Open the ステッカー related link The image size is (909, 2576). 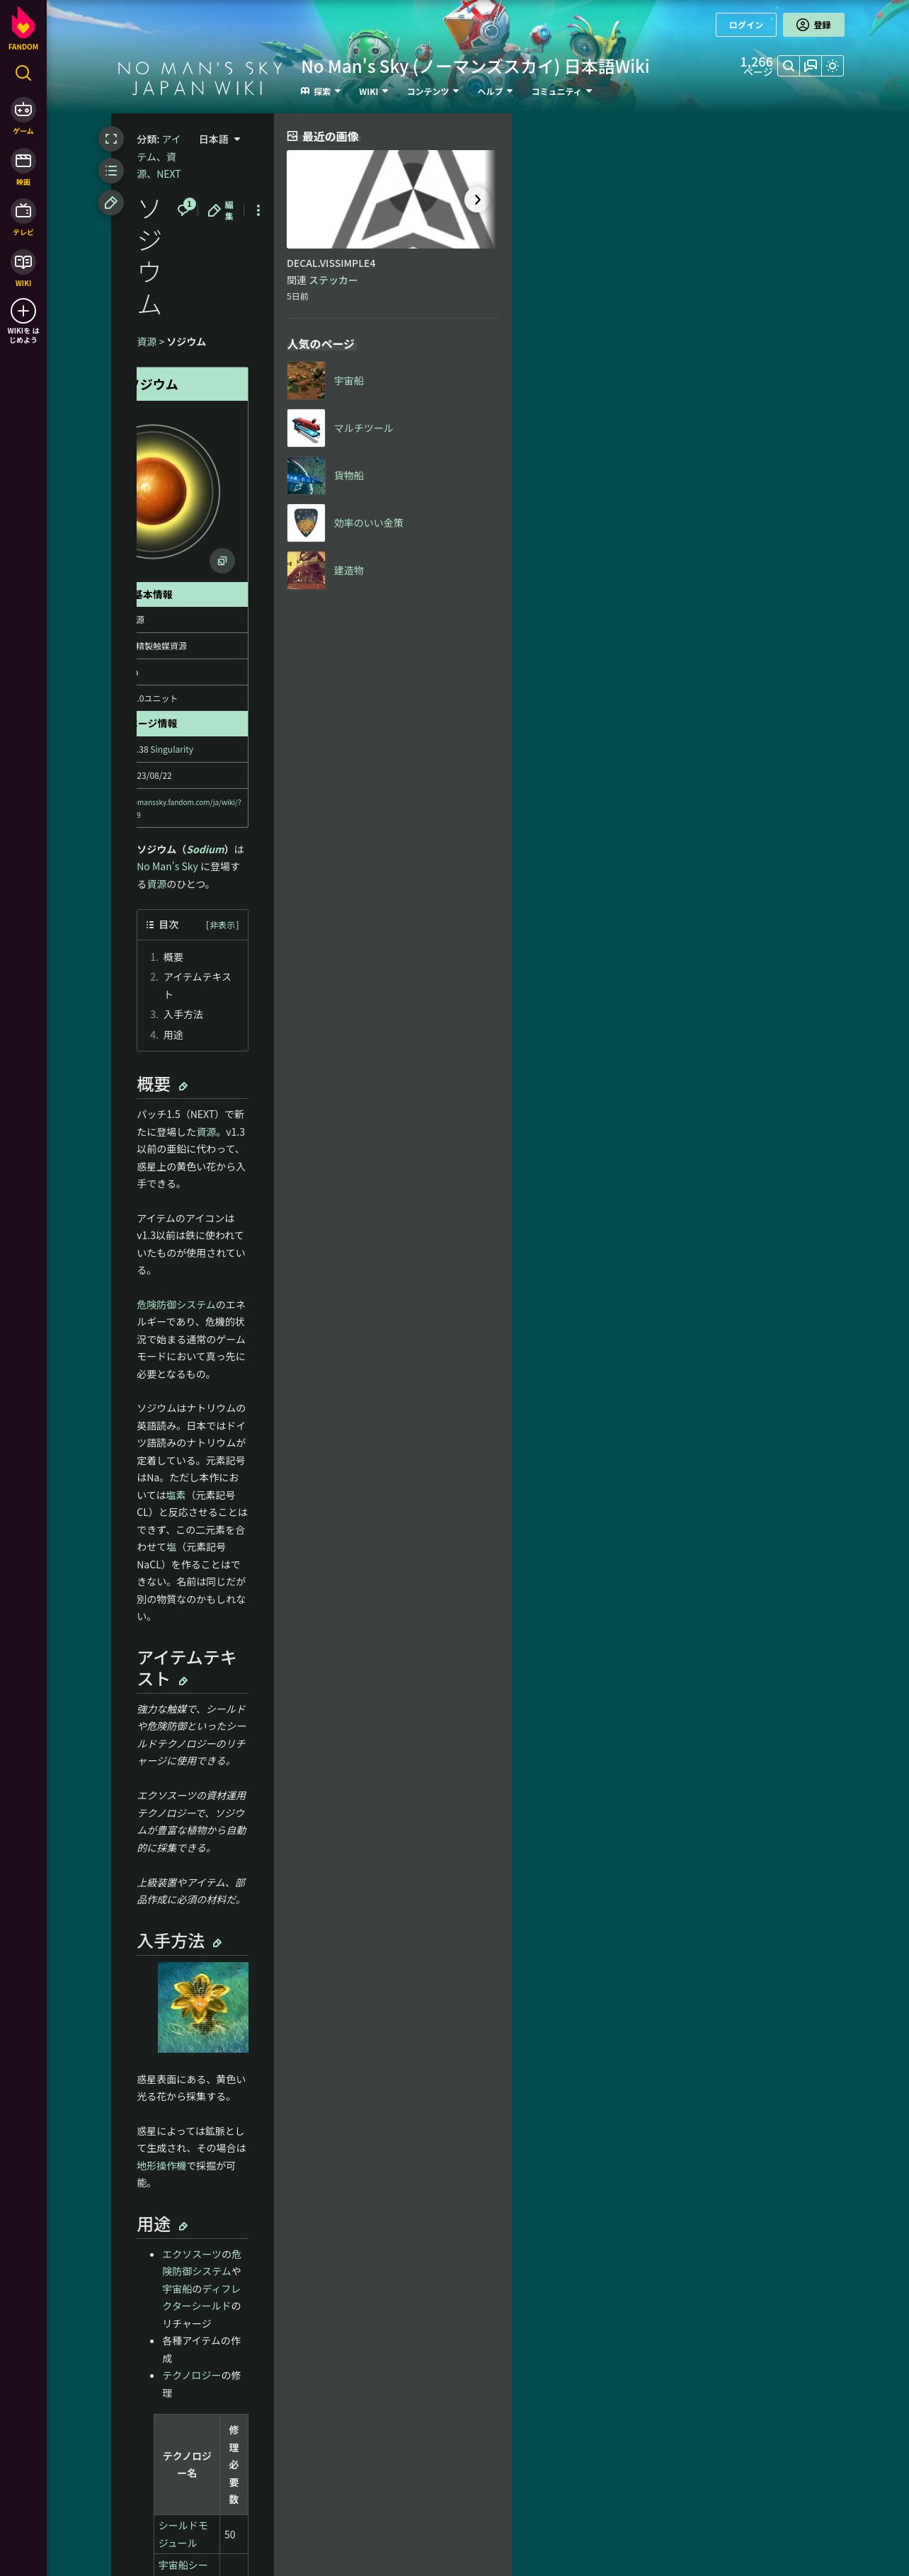pos(333,280)
